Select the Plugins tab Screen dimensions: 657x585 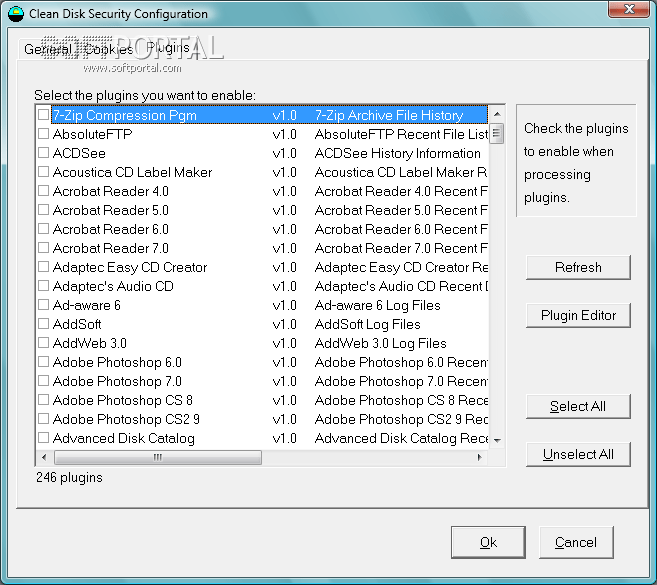168,48
